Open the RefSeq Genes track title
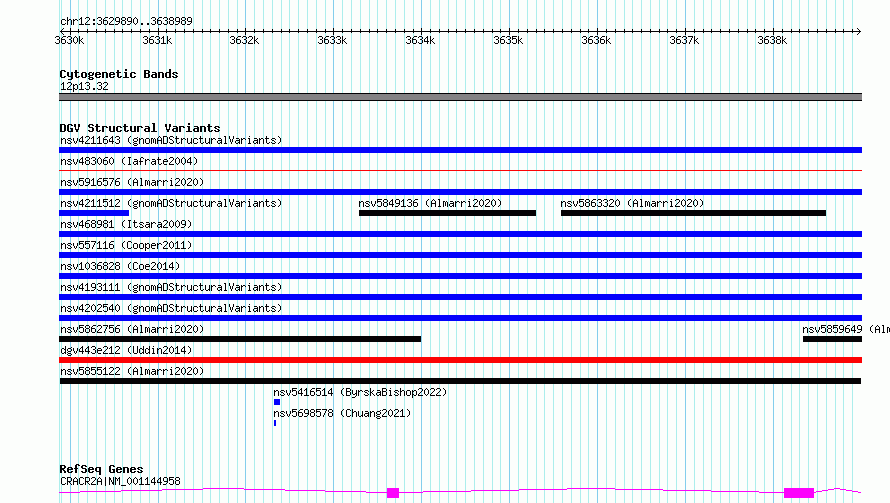This screenshot has height=503, width=890. pos(101,469)
